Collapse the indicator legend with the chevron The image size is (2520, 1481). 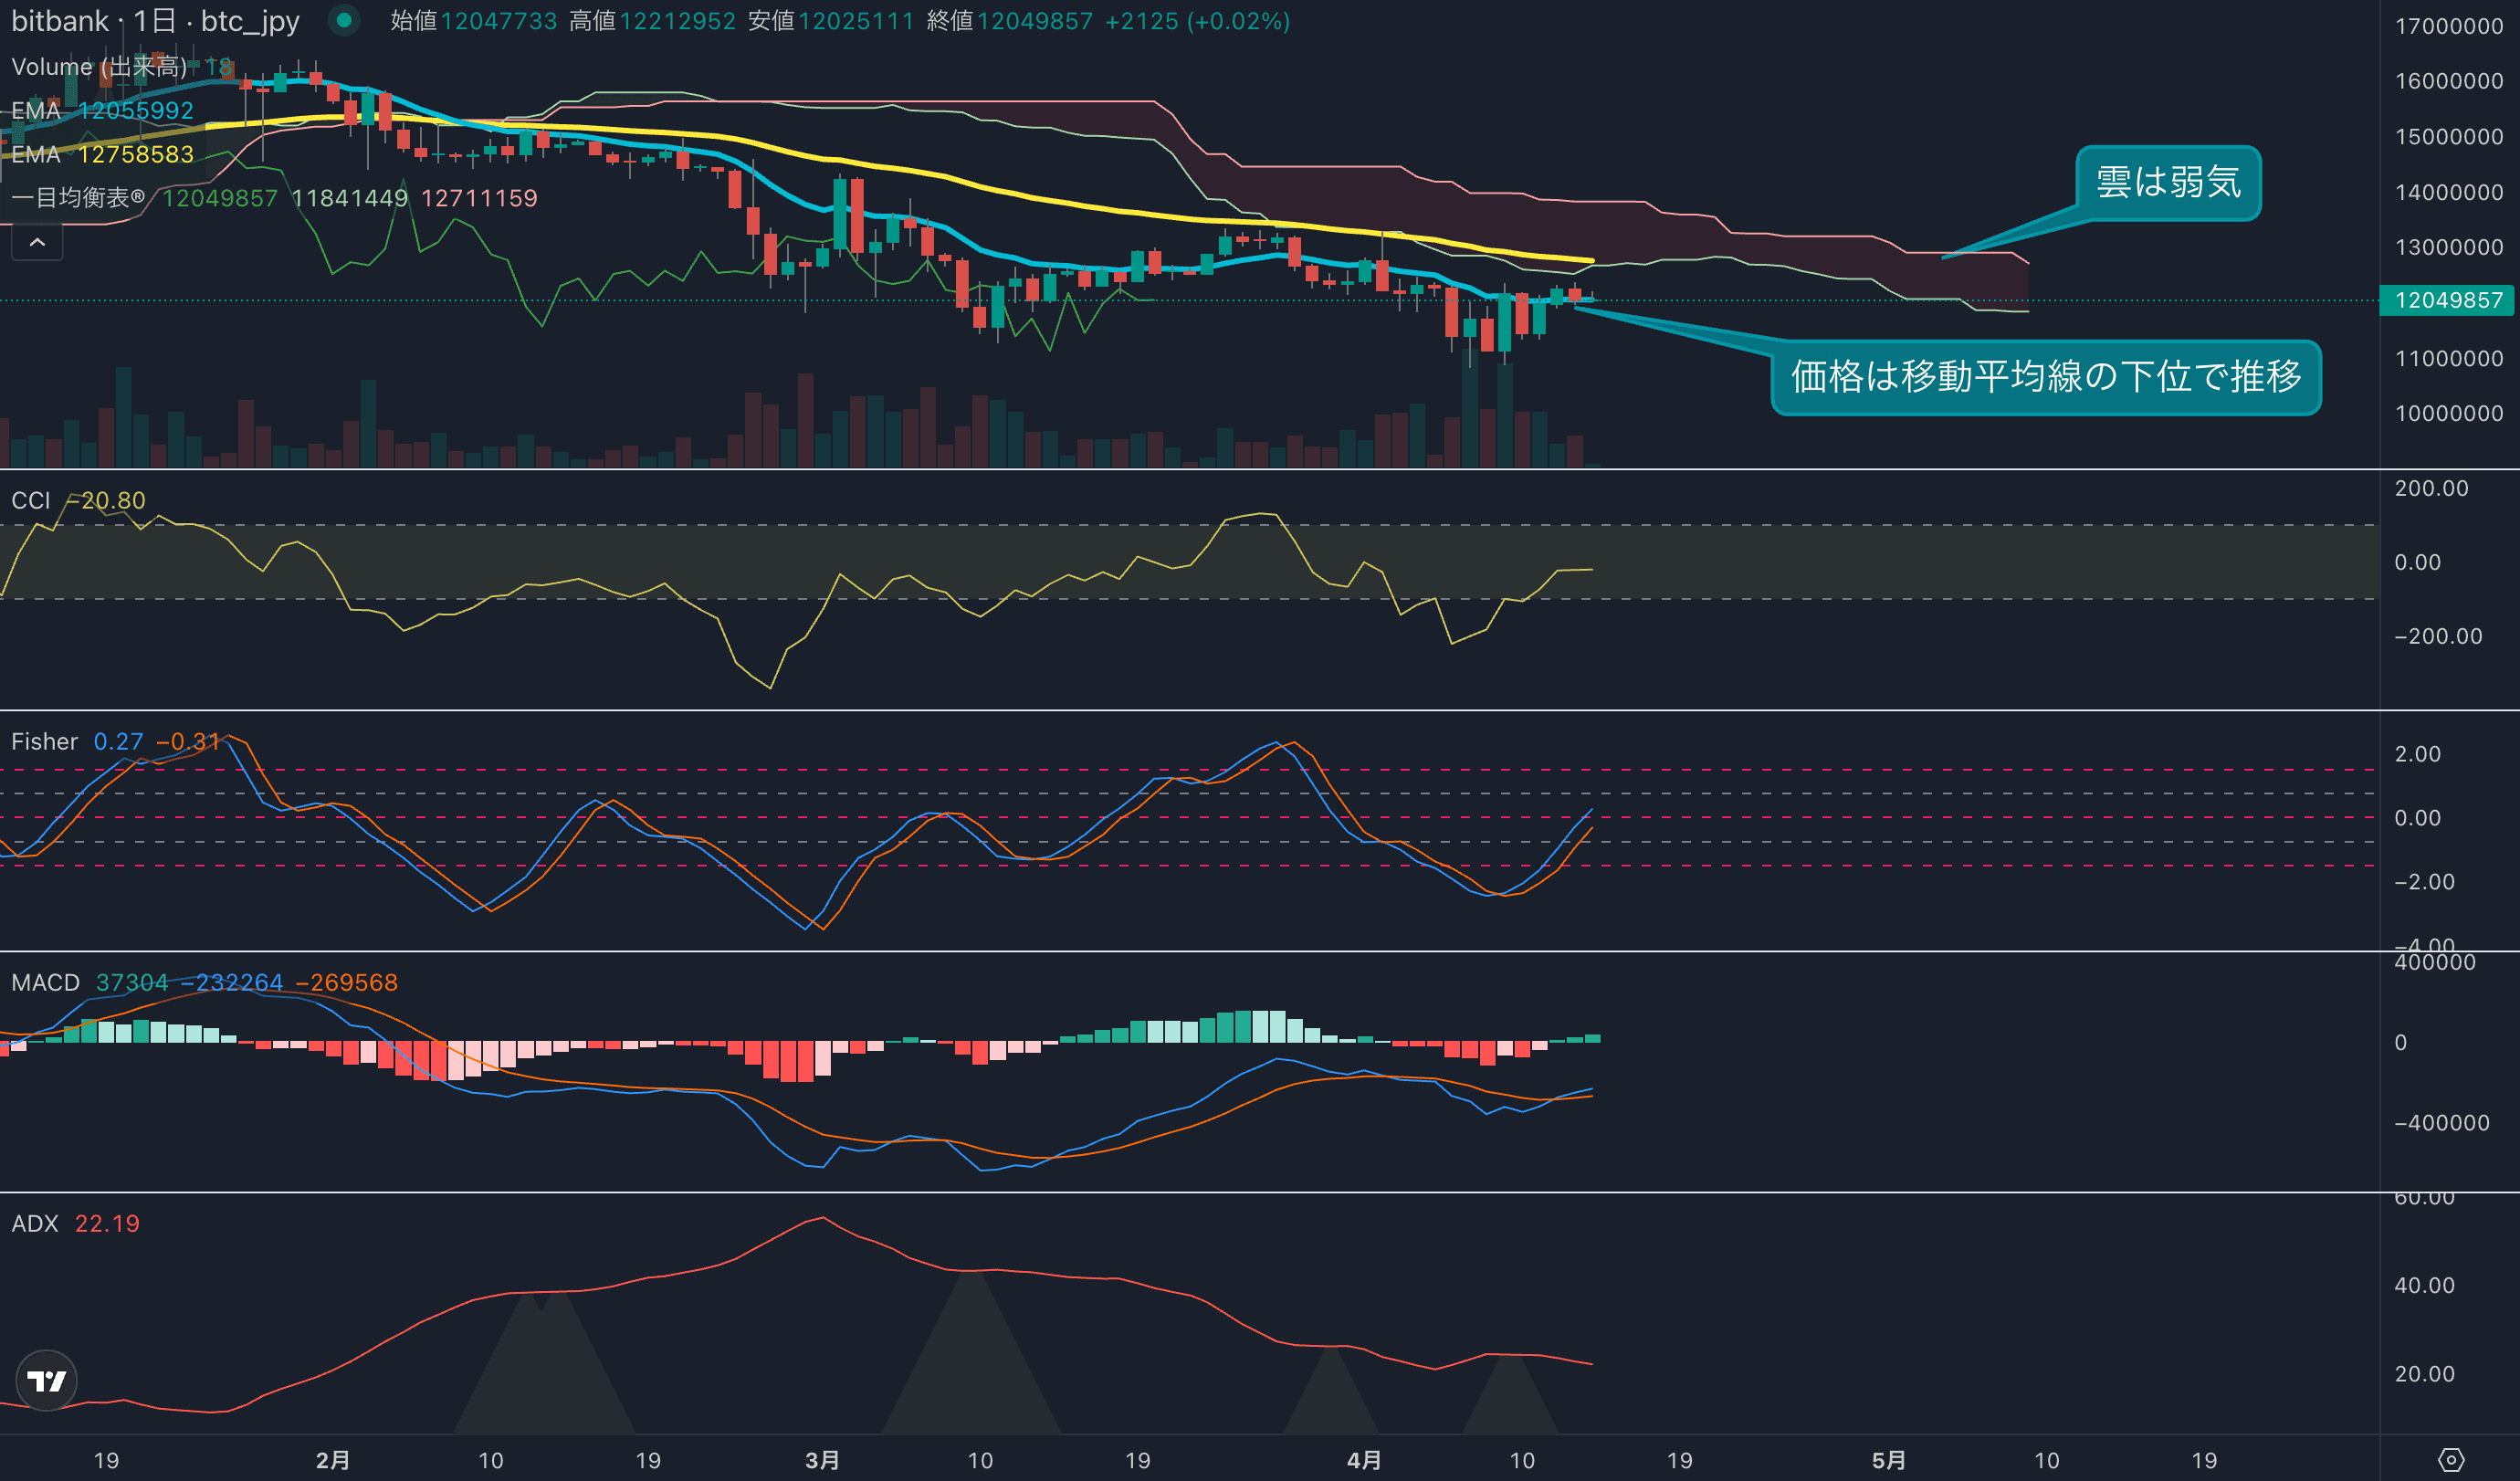coord(37,242)
